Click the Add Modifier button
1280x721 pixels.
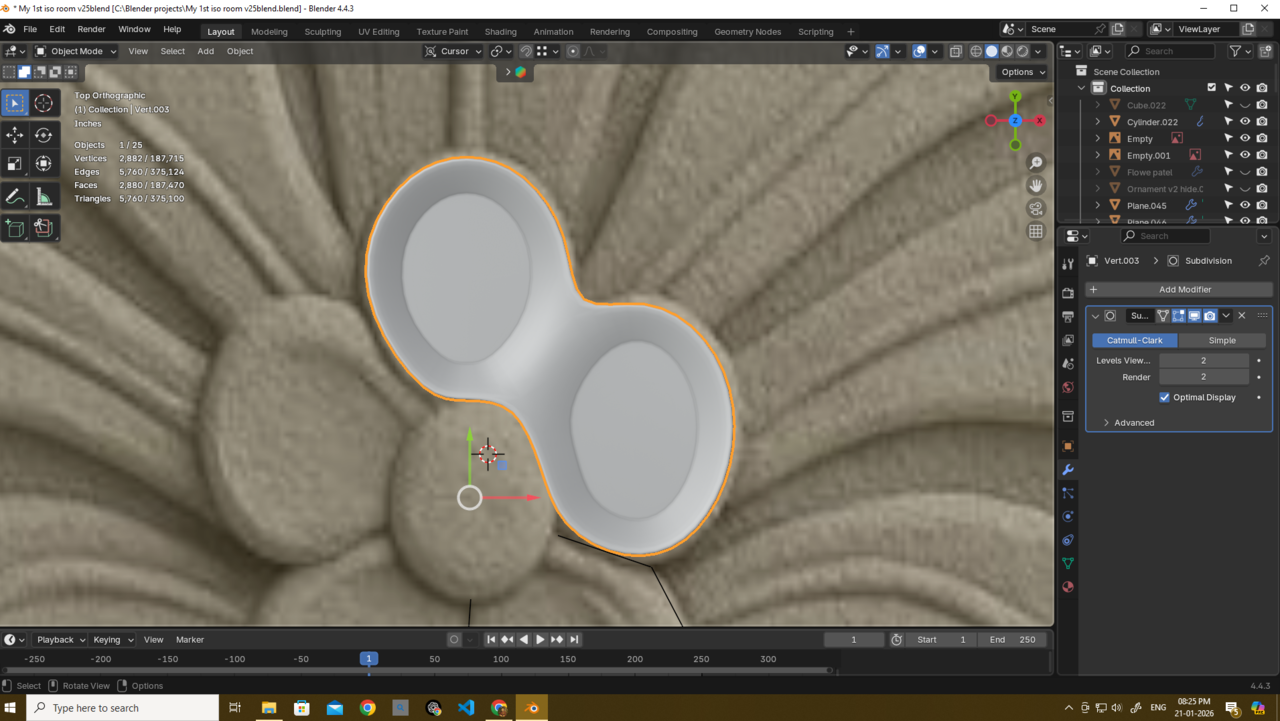(1184, 289)
